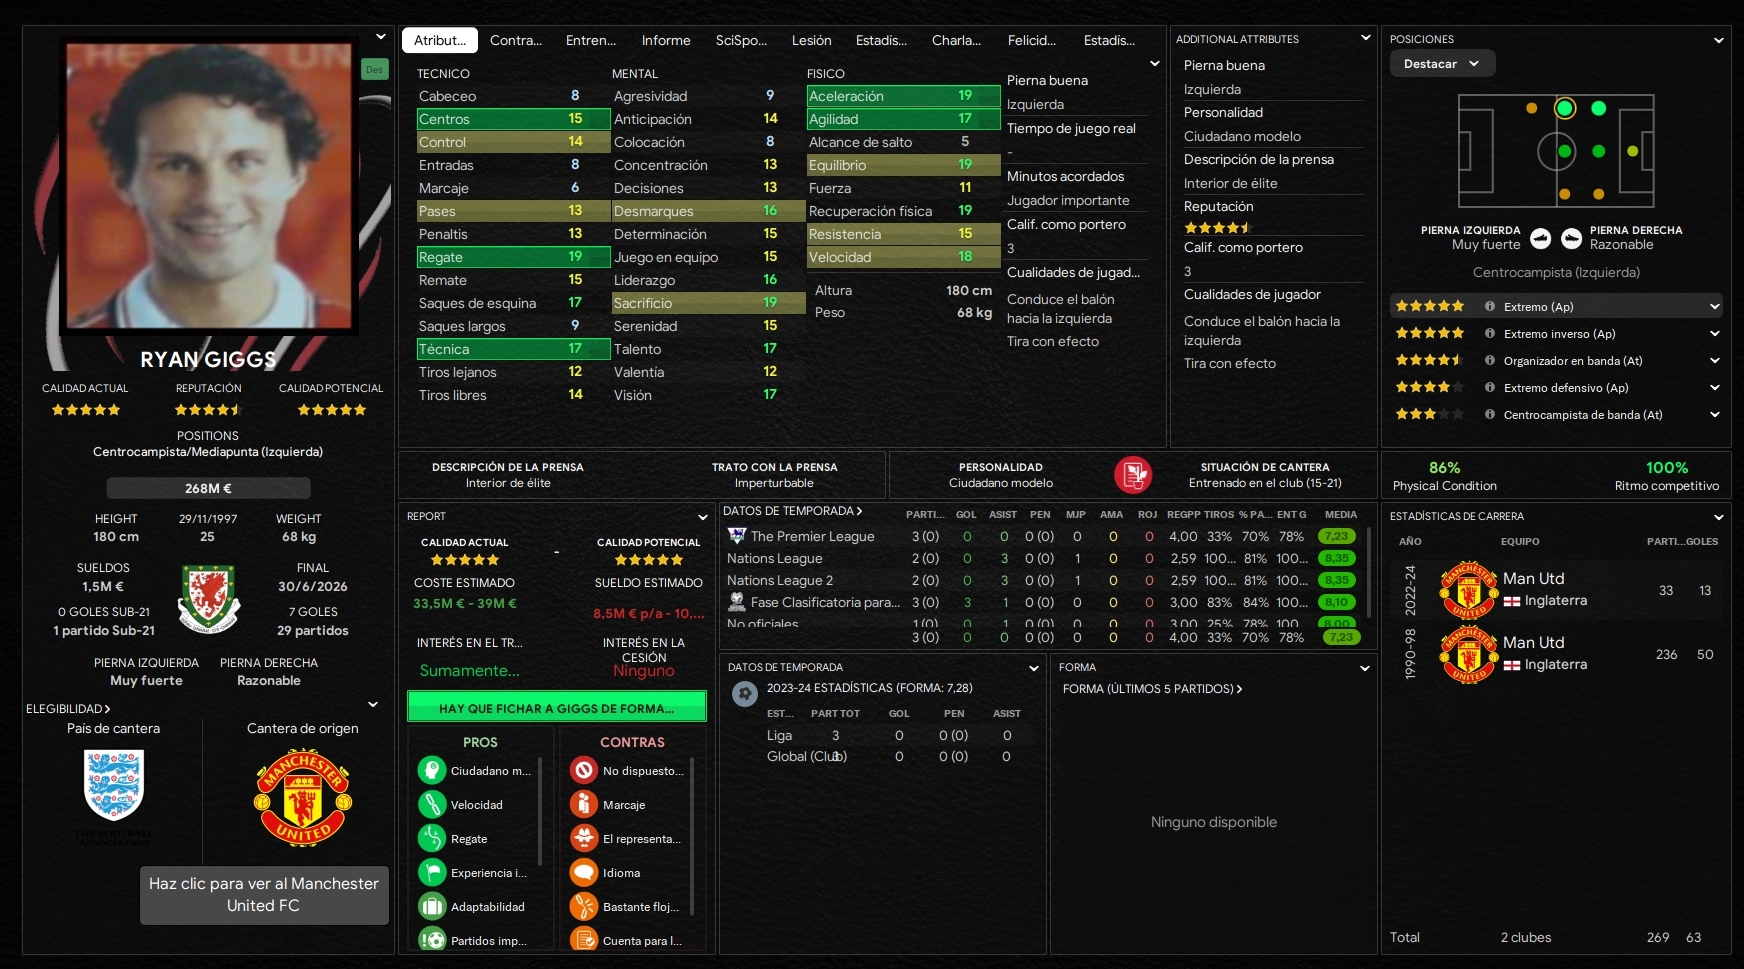Open the Datos de Temporada panel dropdown
This screenshot has height=969, width=1744.
1034,668
